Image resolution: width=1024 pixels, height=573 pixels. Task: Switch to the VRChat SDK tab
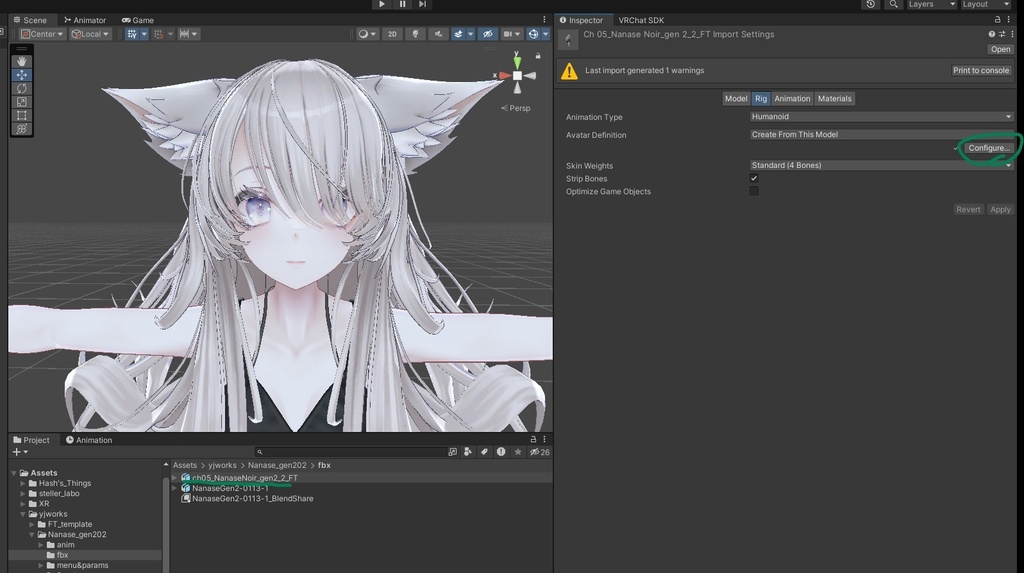[x=641, y=20]
